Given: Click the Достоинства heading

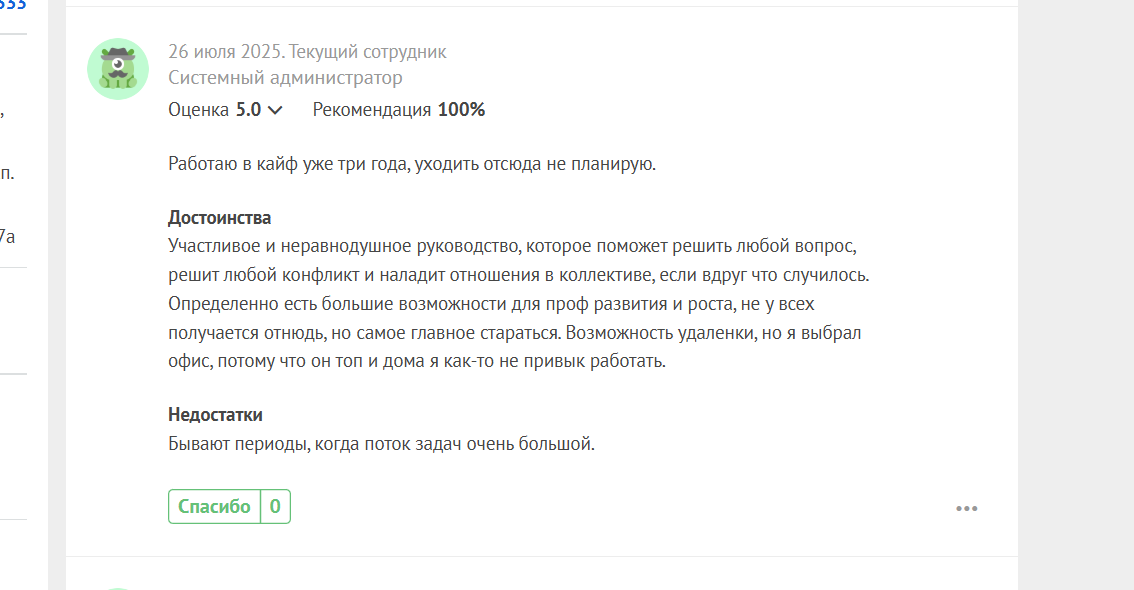Looking at the screenshot, I should [219, 218].
